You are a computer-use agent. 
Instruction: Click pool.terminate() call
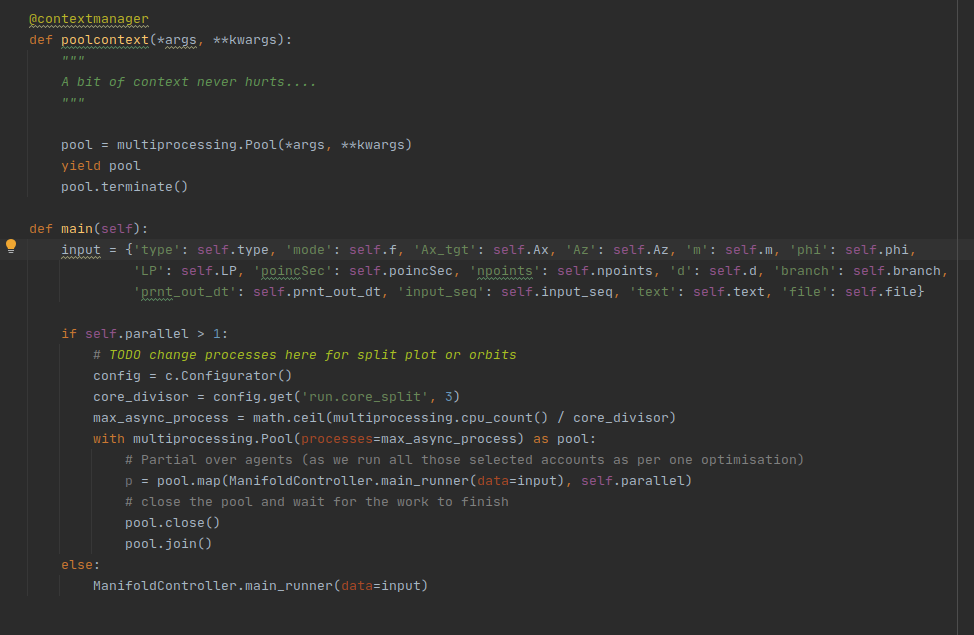click(x=124, y=186)
